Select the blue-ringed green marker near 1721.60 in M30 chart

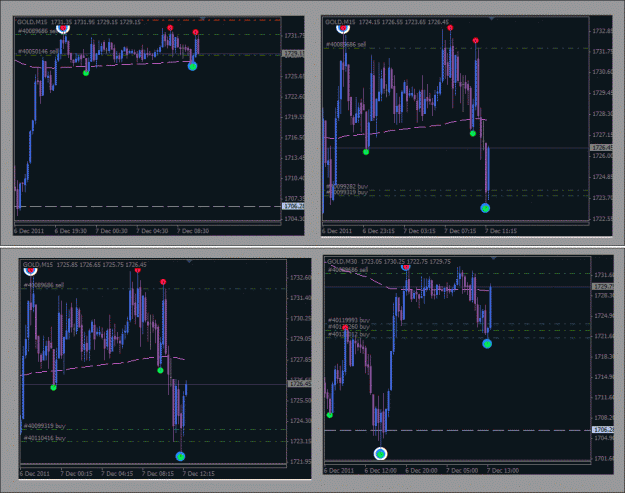click(x=487, y=344)
